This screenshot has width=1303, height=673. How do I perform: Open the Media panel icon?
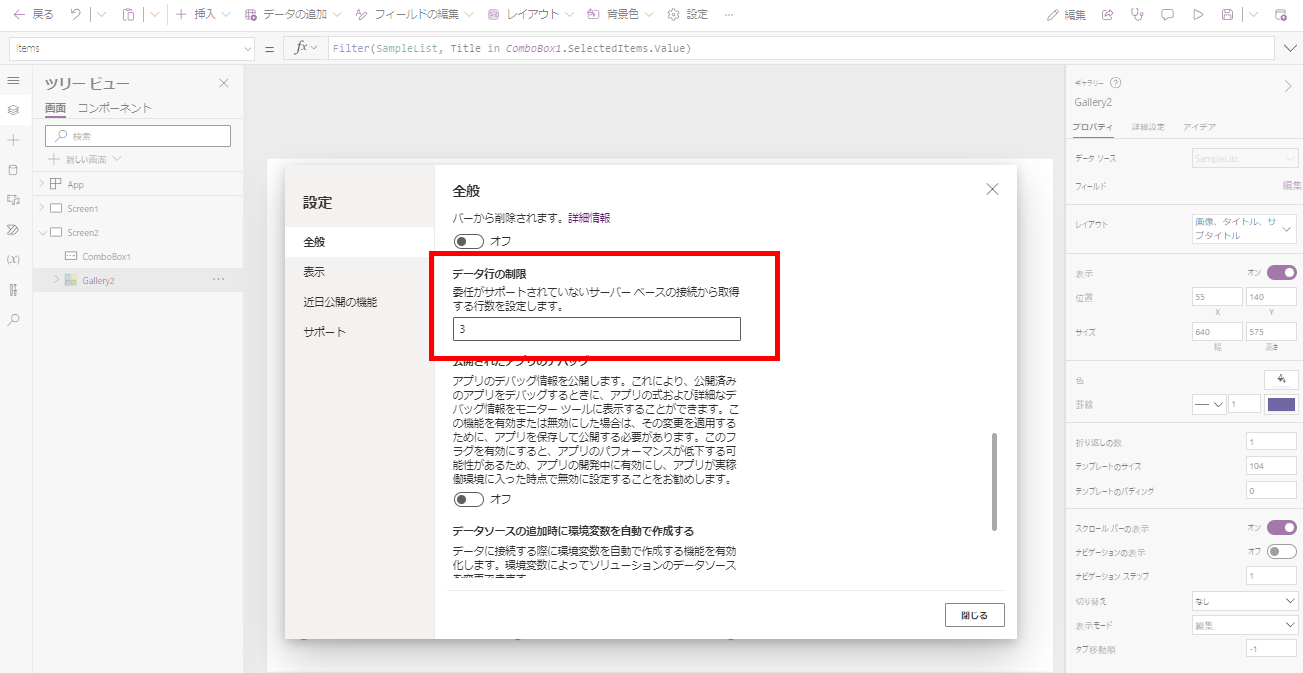14,200
